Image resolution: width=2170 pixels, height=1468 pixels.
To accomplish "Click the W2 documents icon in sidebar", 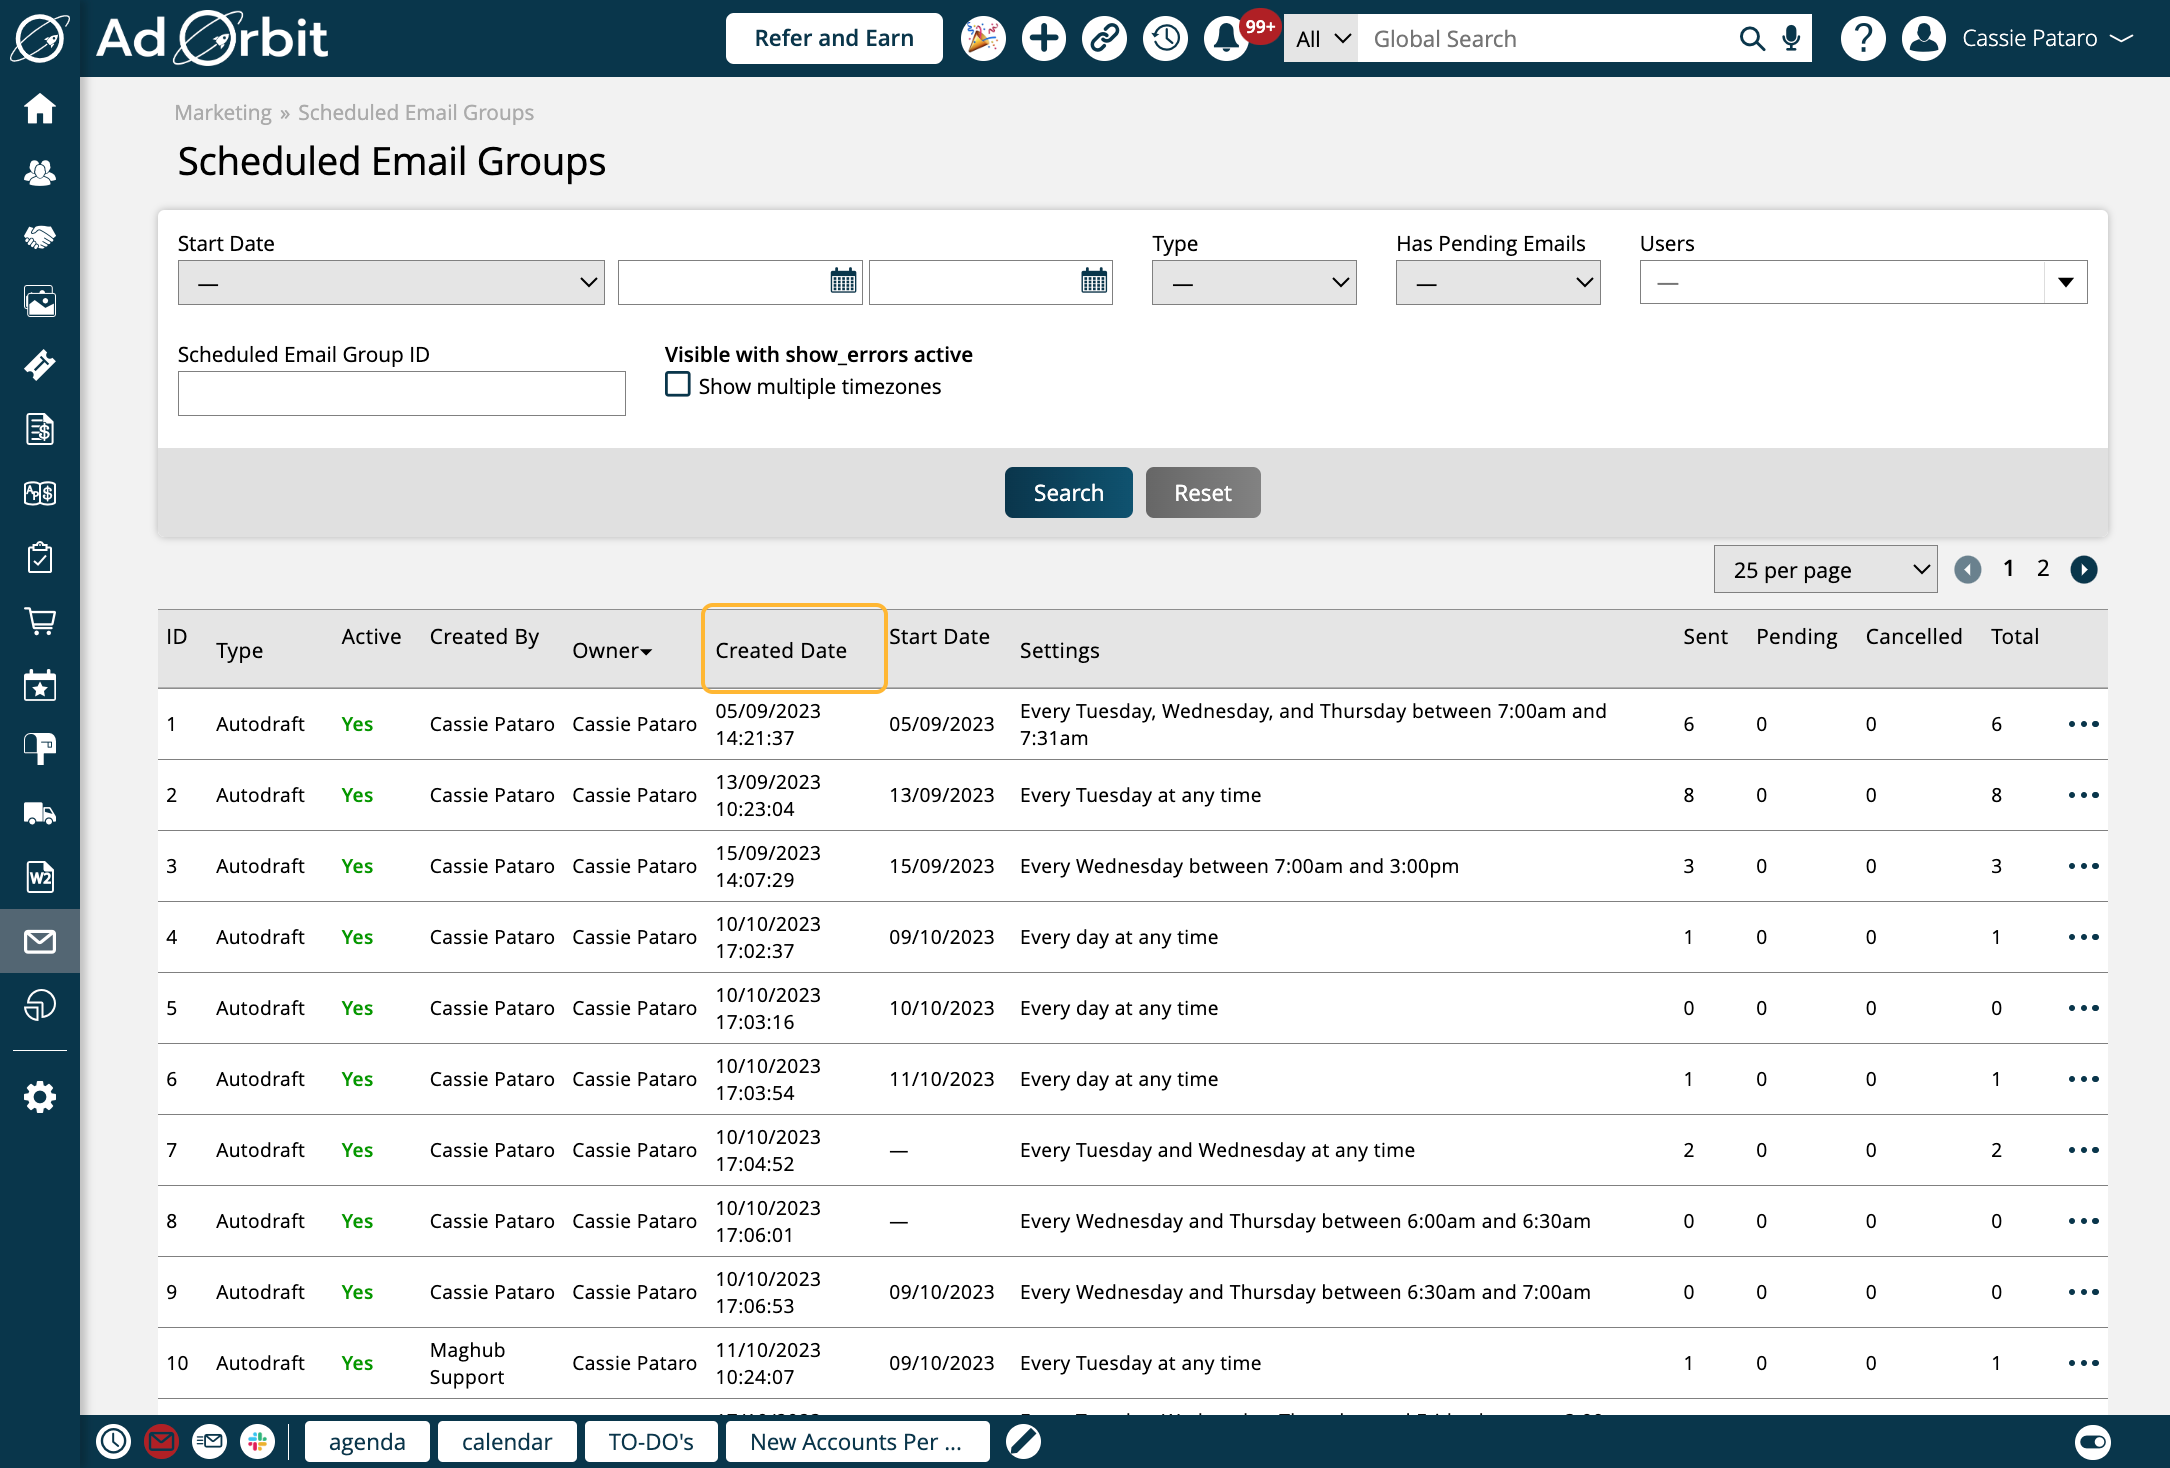I will pyautogui.click(x=40, y=877).
